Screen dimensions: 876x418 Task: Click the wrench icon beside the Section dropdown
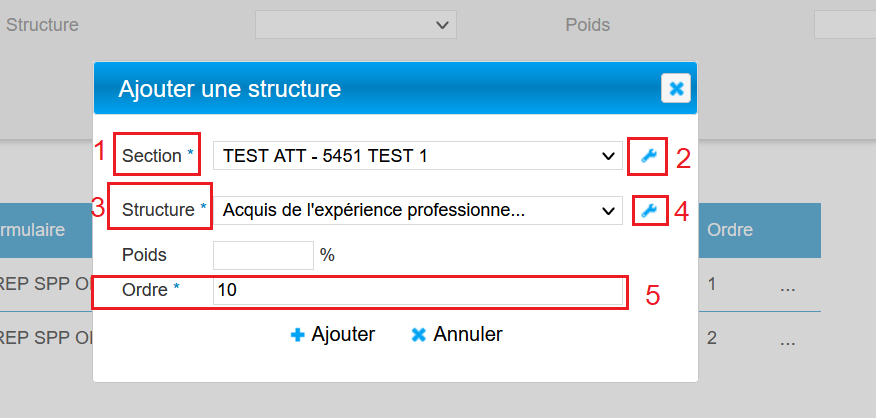[648, 156]
